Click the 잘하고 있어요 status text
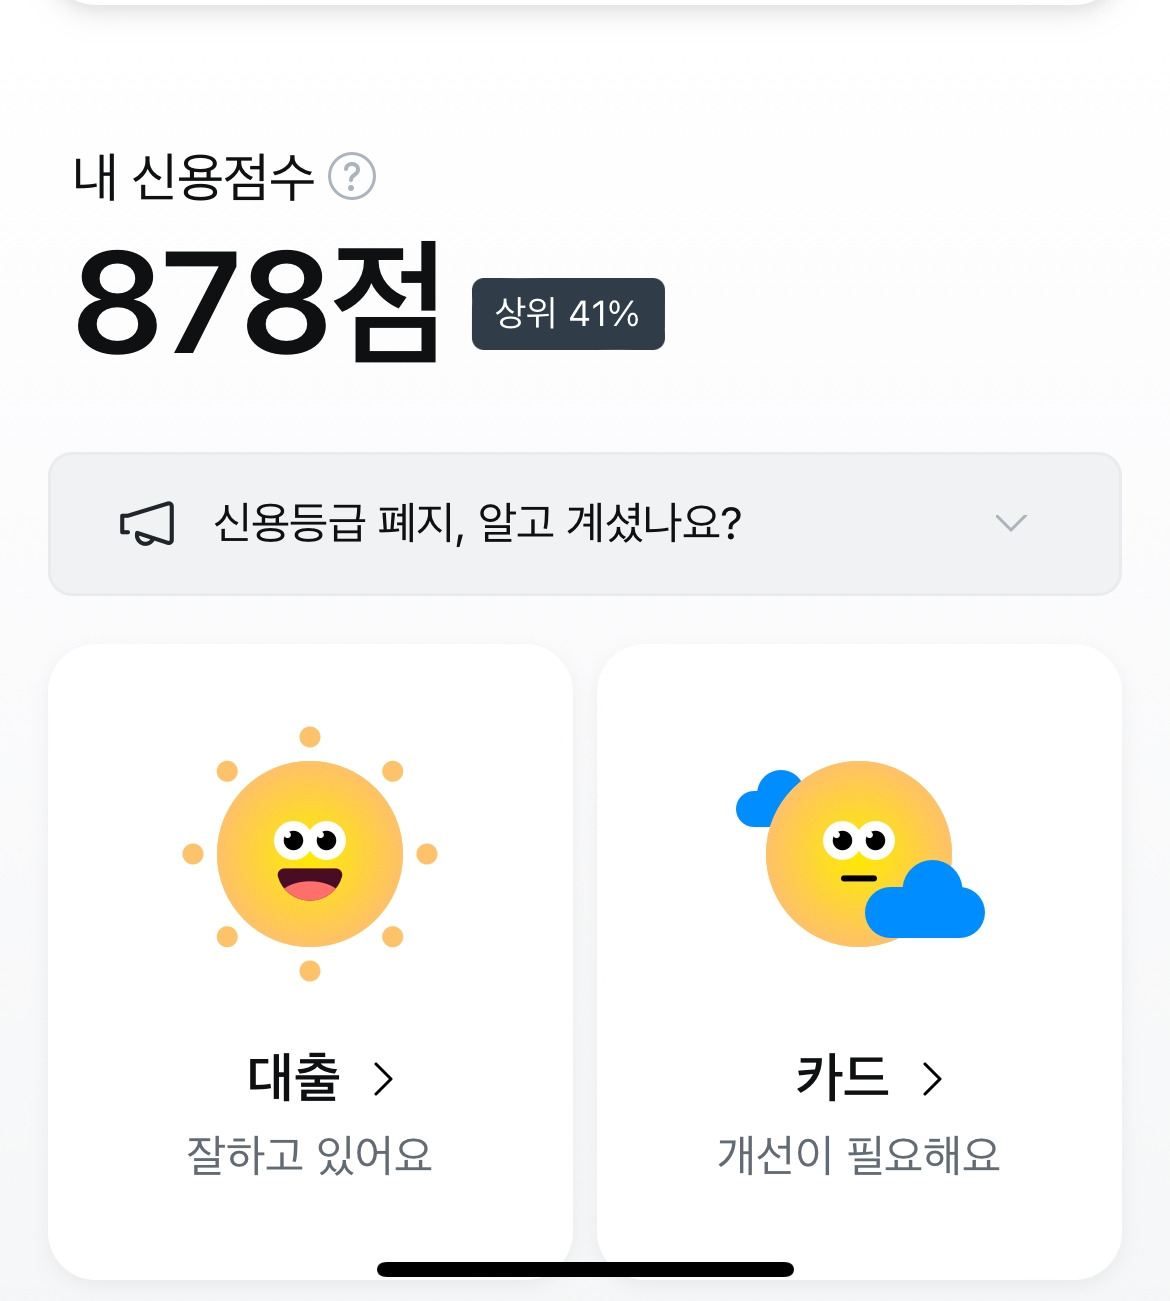The image size is (1170, 1301). [309, 1155]
